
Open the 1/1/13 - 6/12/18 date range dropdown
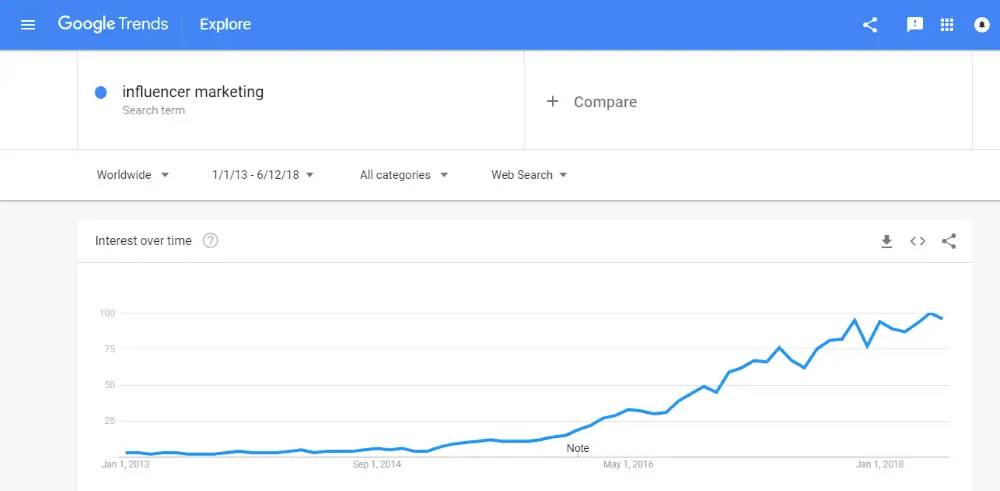click(x=263, y=175)
